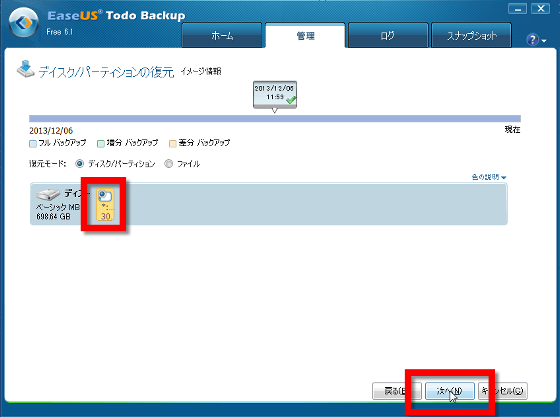The width and height of the screenshot is (560, 417).
Task: Click the EaseUS logo icon
Action: coord(24,23)
